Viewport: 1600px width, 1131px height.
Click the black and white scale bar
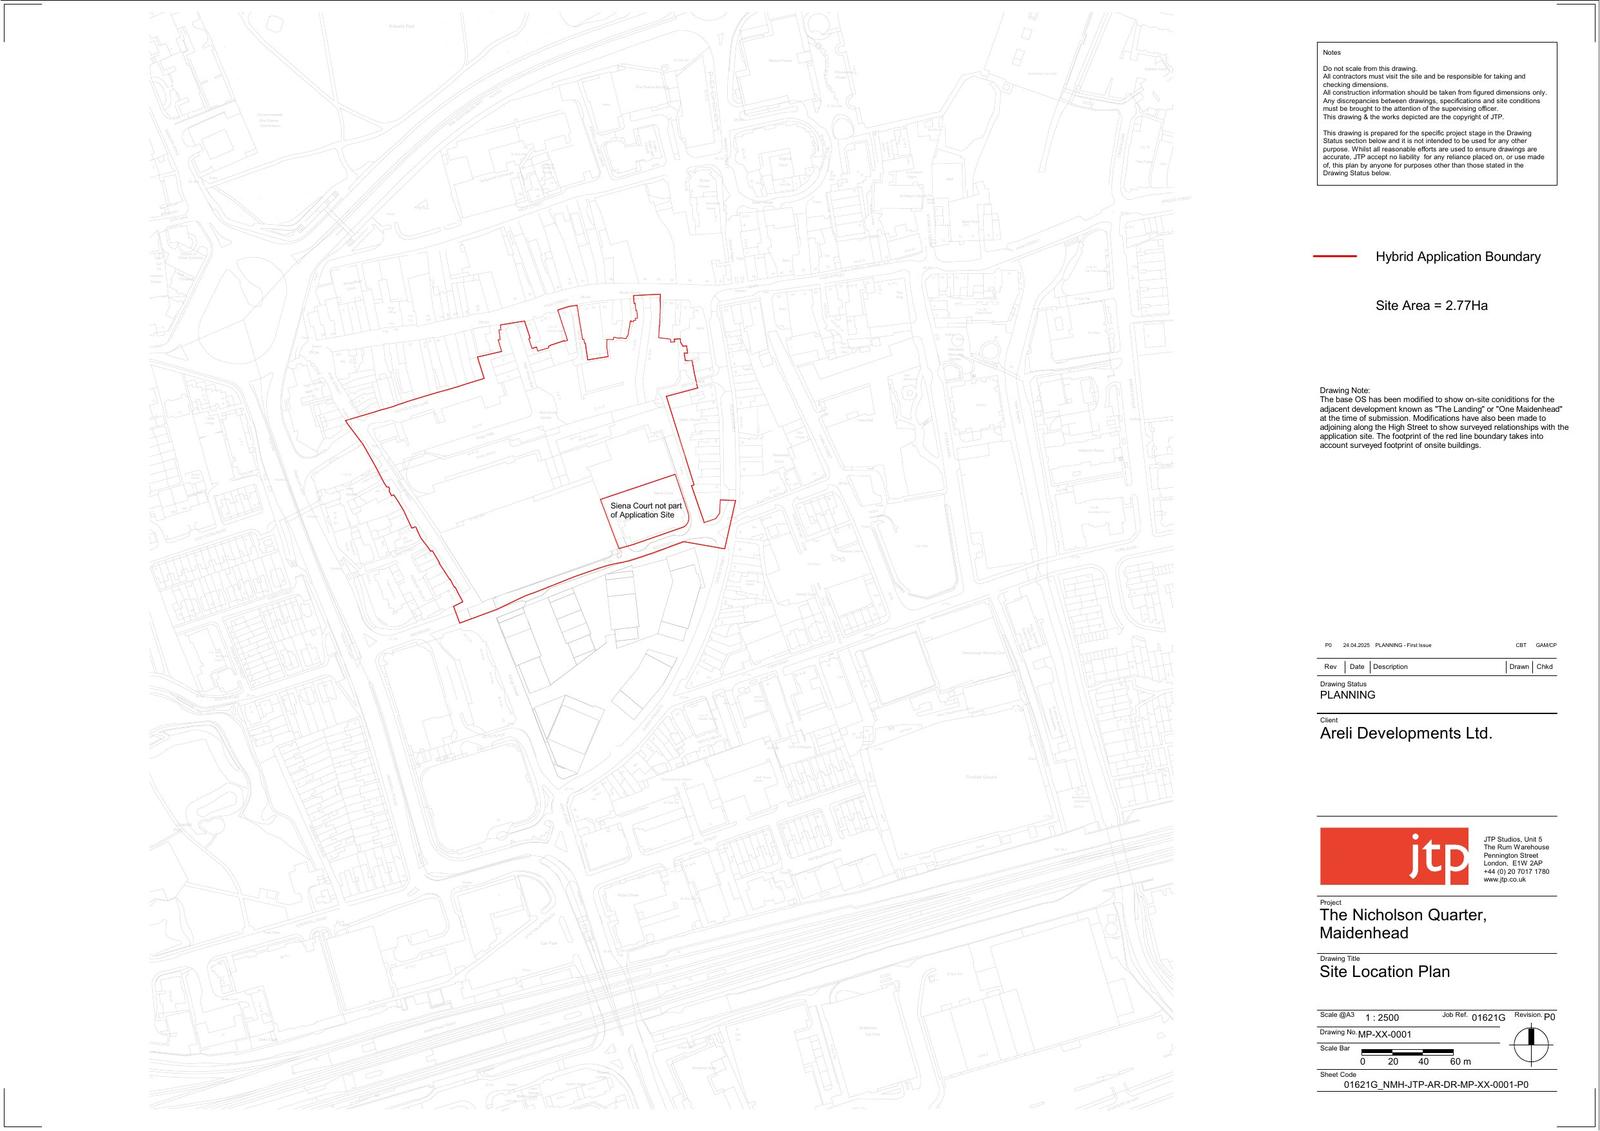coord(1407,1051)
